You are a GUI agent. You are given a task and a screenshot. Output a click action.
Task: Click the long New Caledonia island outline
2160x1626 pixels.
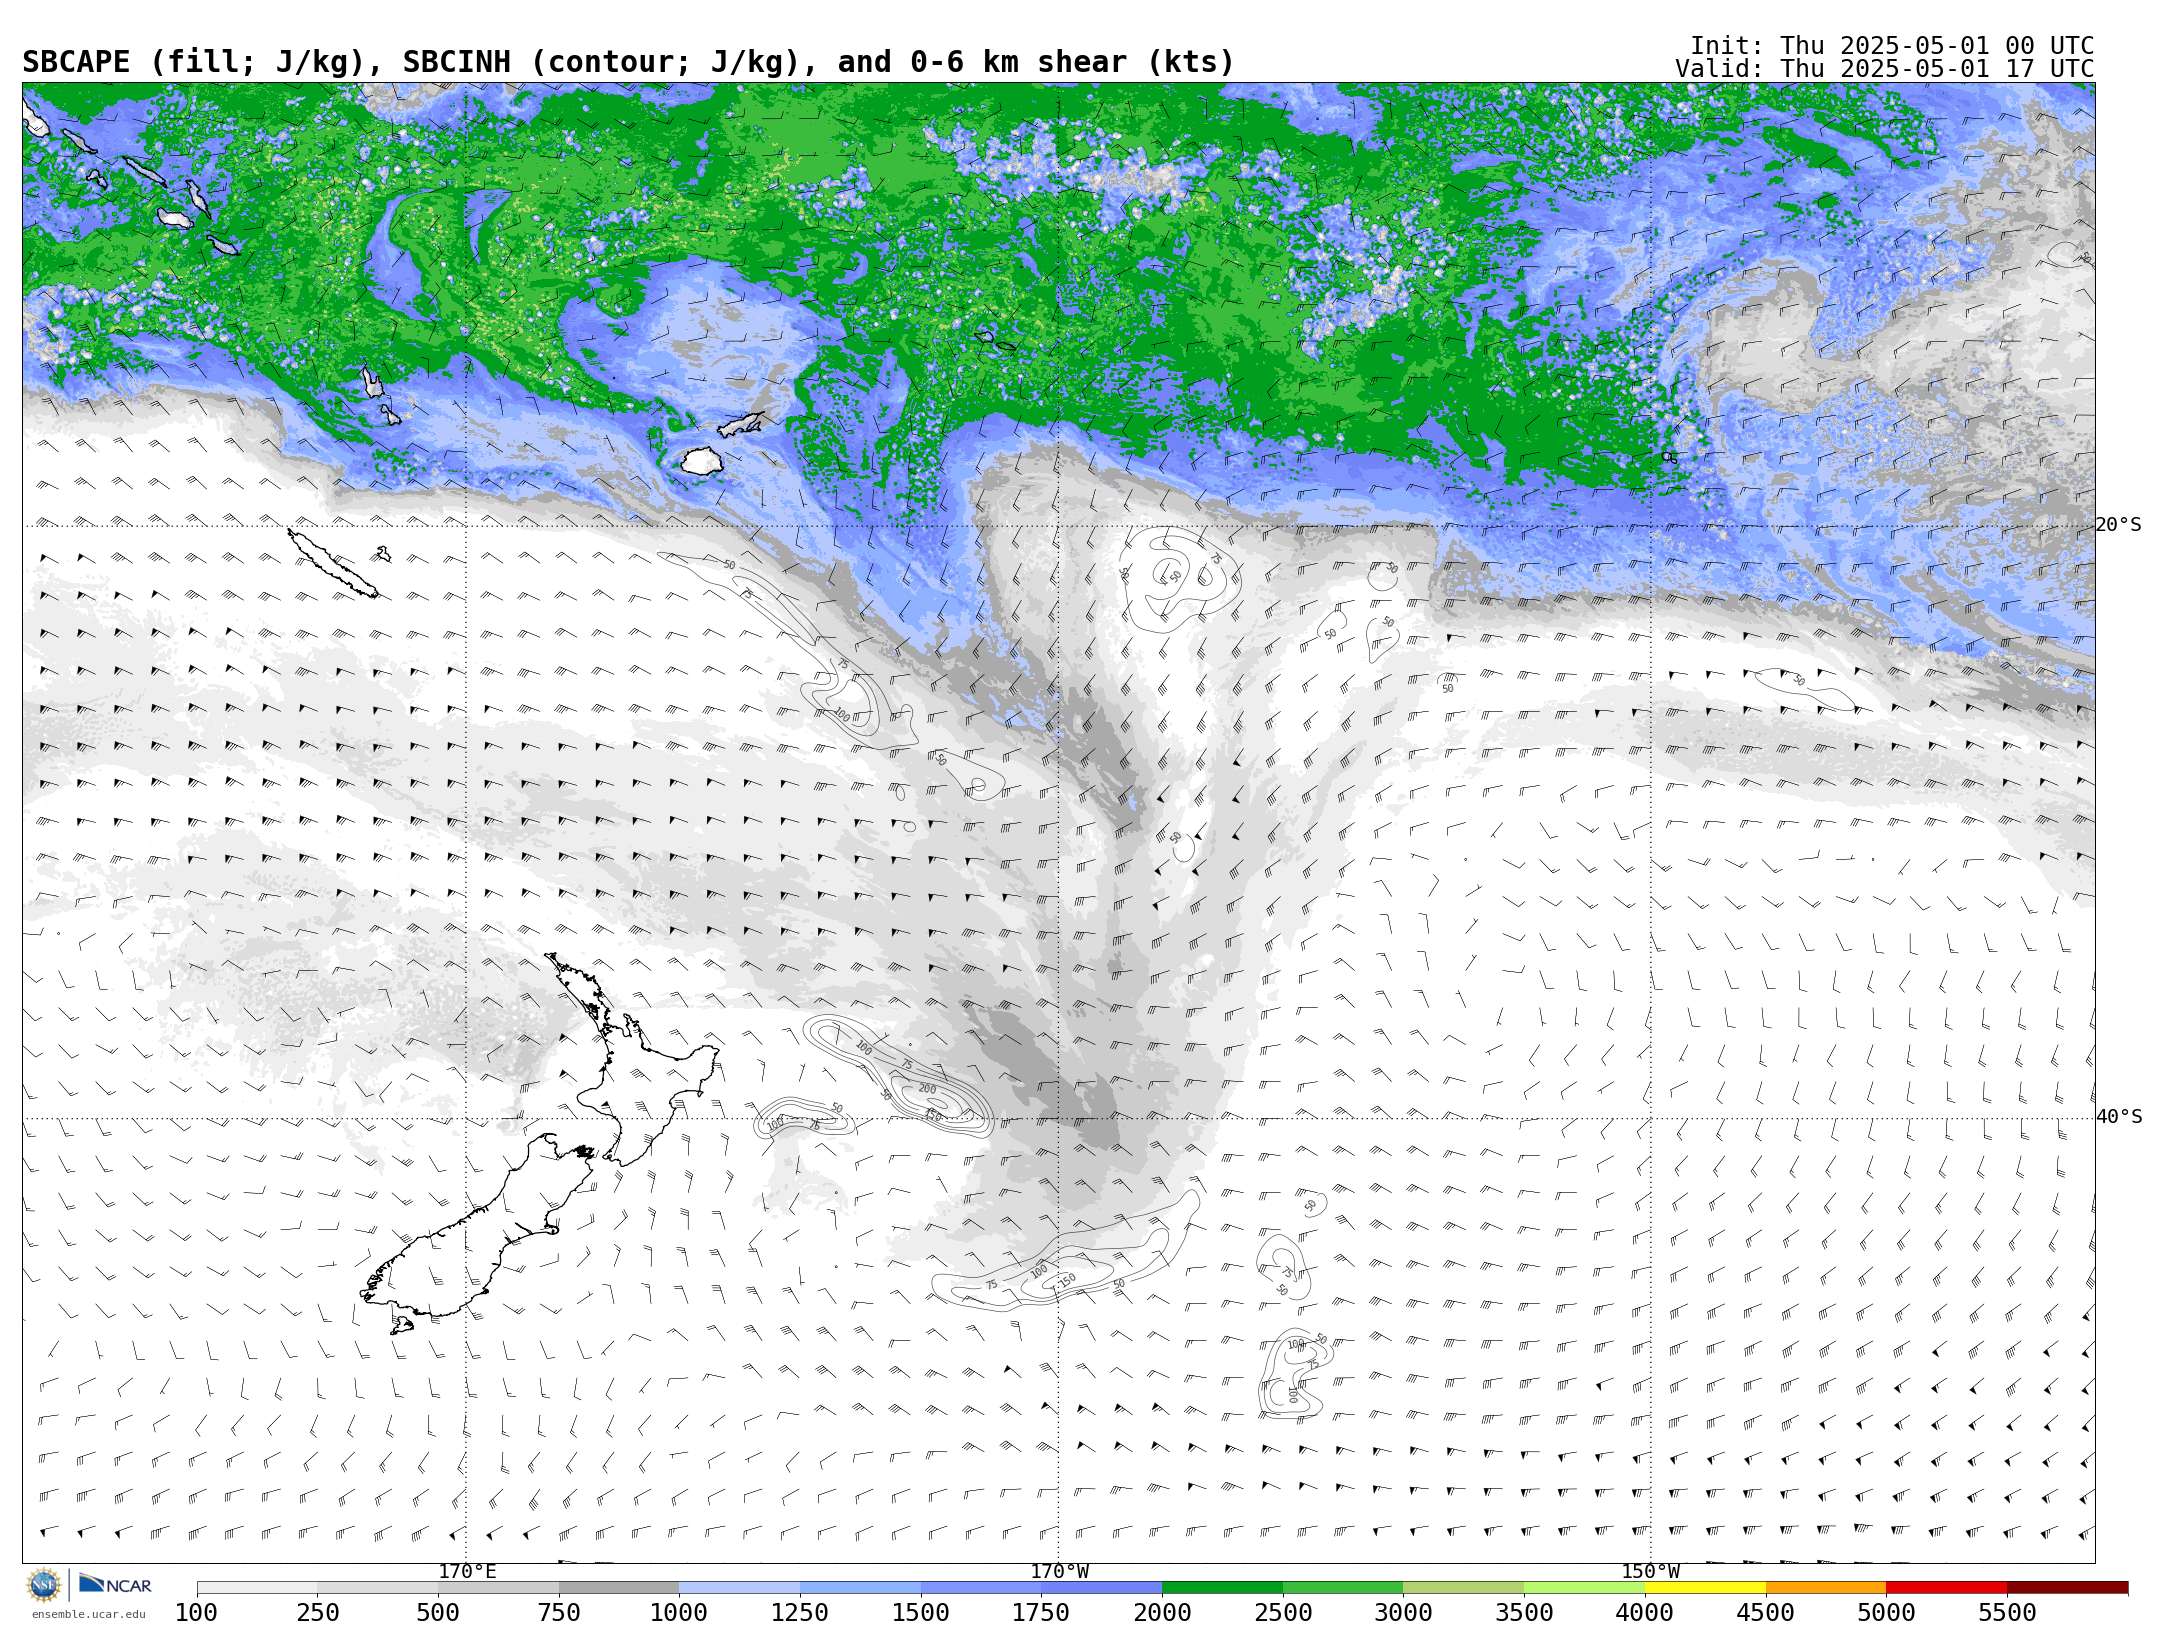[332, 563]
